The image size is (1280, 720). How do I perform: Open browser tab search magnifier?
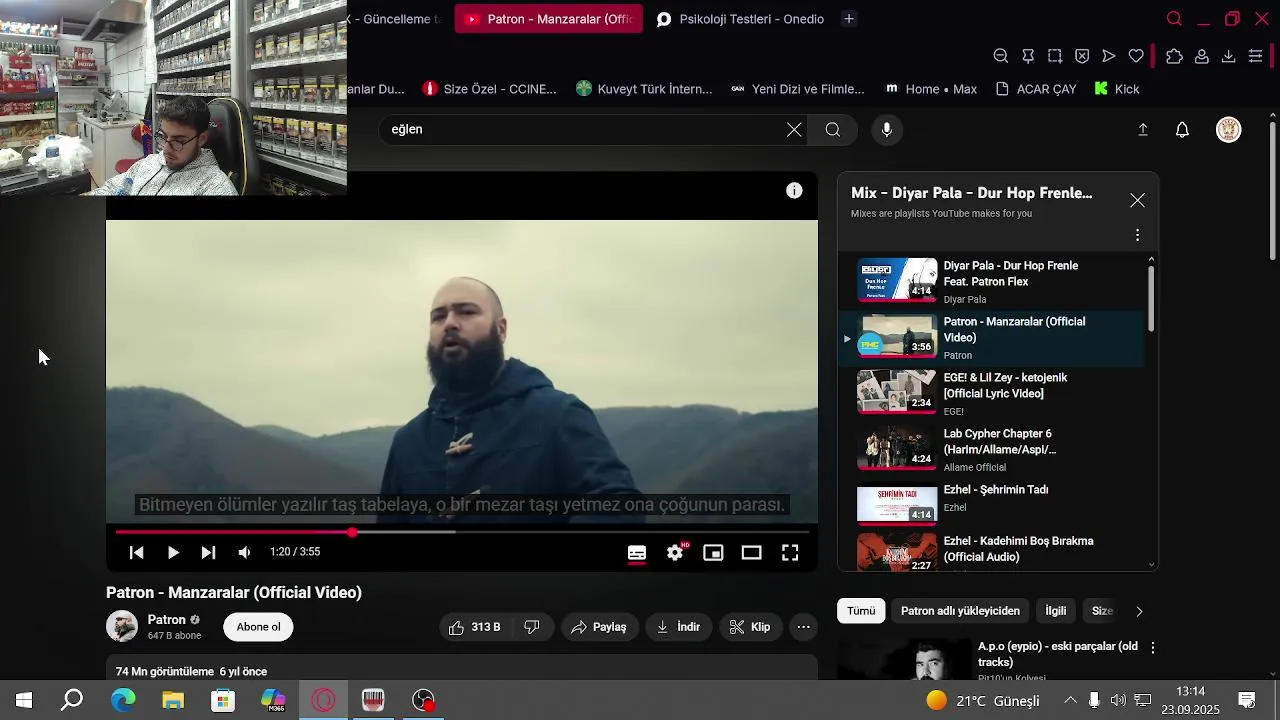pos(1175,19)
